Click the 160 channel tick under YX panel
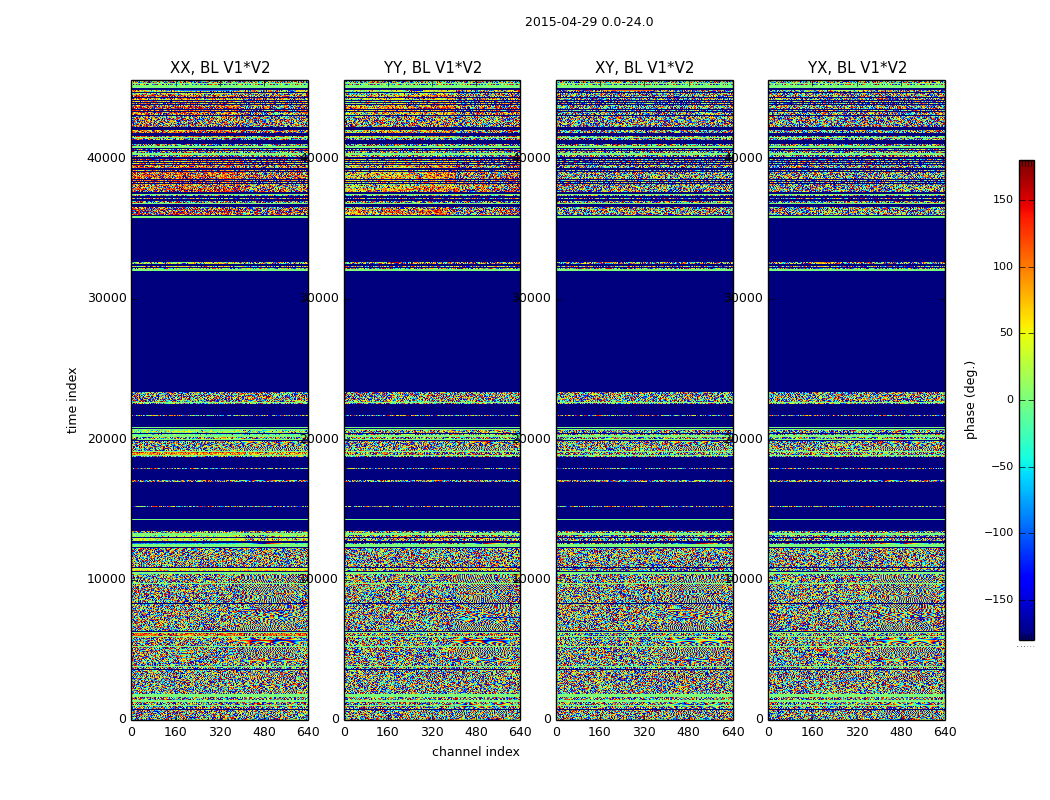Viewport: 1050px width, 800px height. coord(812,732)
